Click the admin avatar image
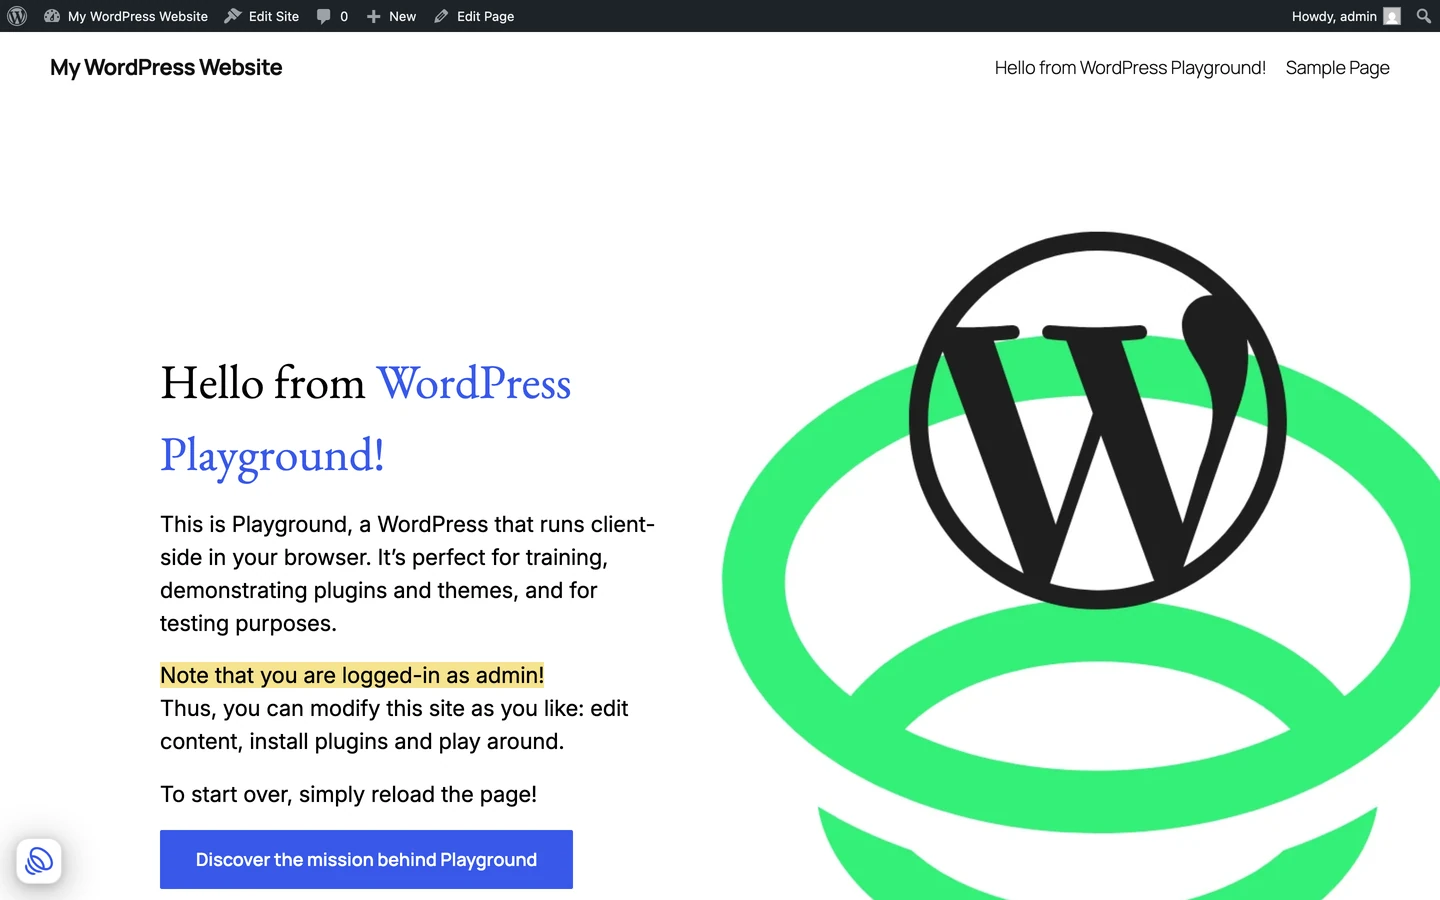 (1392, 16)
